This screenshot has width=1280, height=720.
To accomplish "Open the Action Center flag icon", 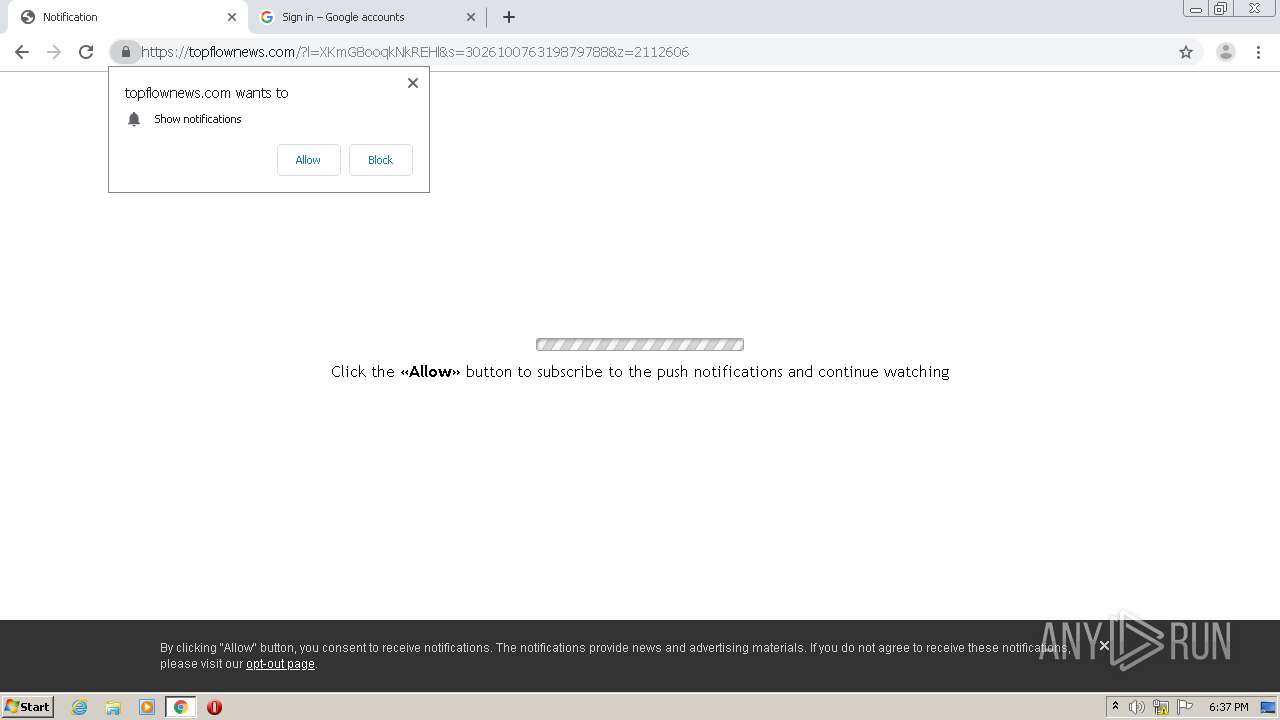I will coord(1185,707).
